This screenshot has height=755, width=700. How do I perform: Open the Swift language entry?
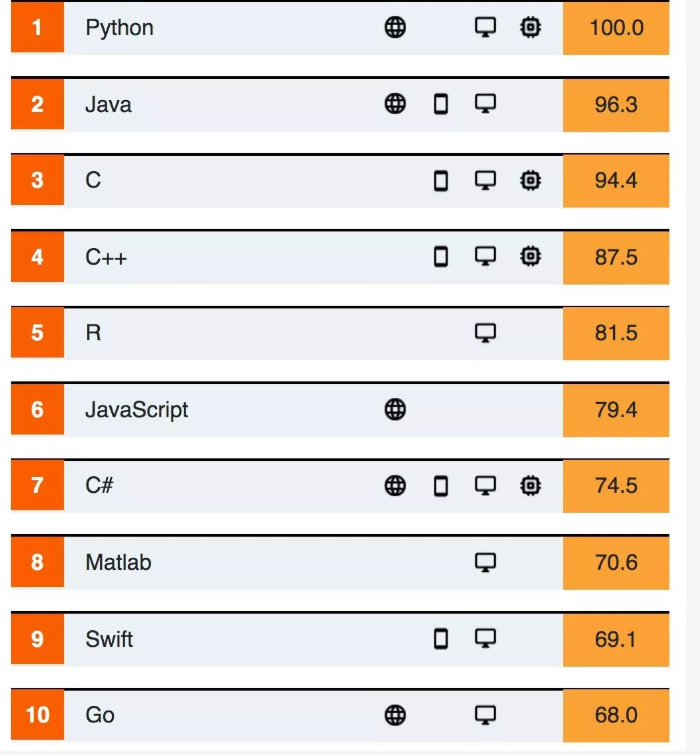click(109, 639)
